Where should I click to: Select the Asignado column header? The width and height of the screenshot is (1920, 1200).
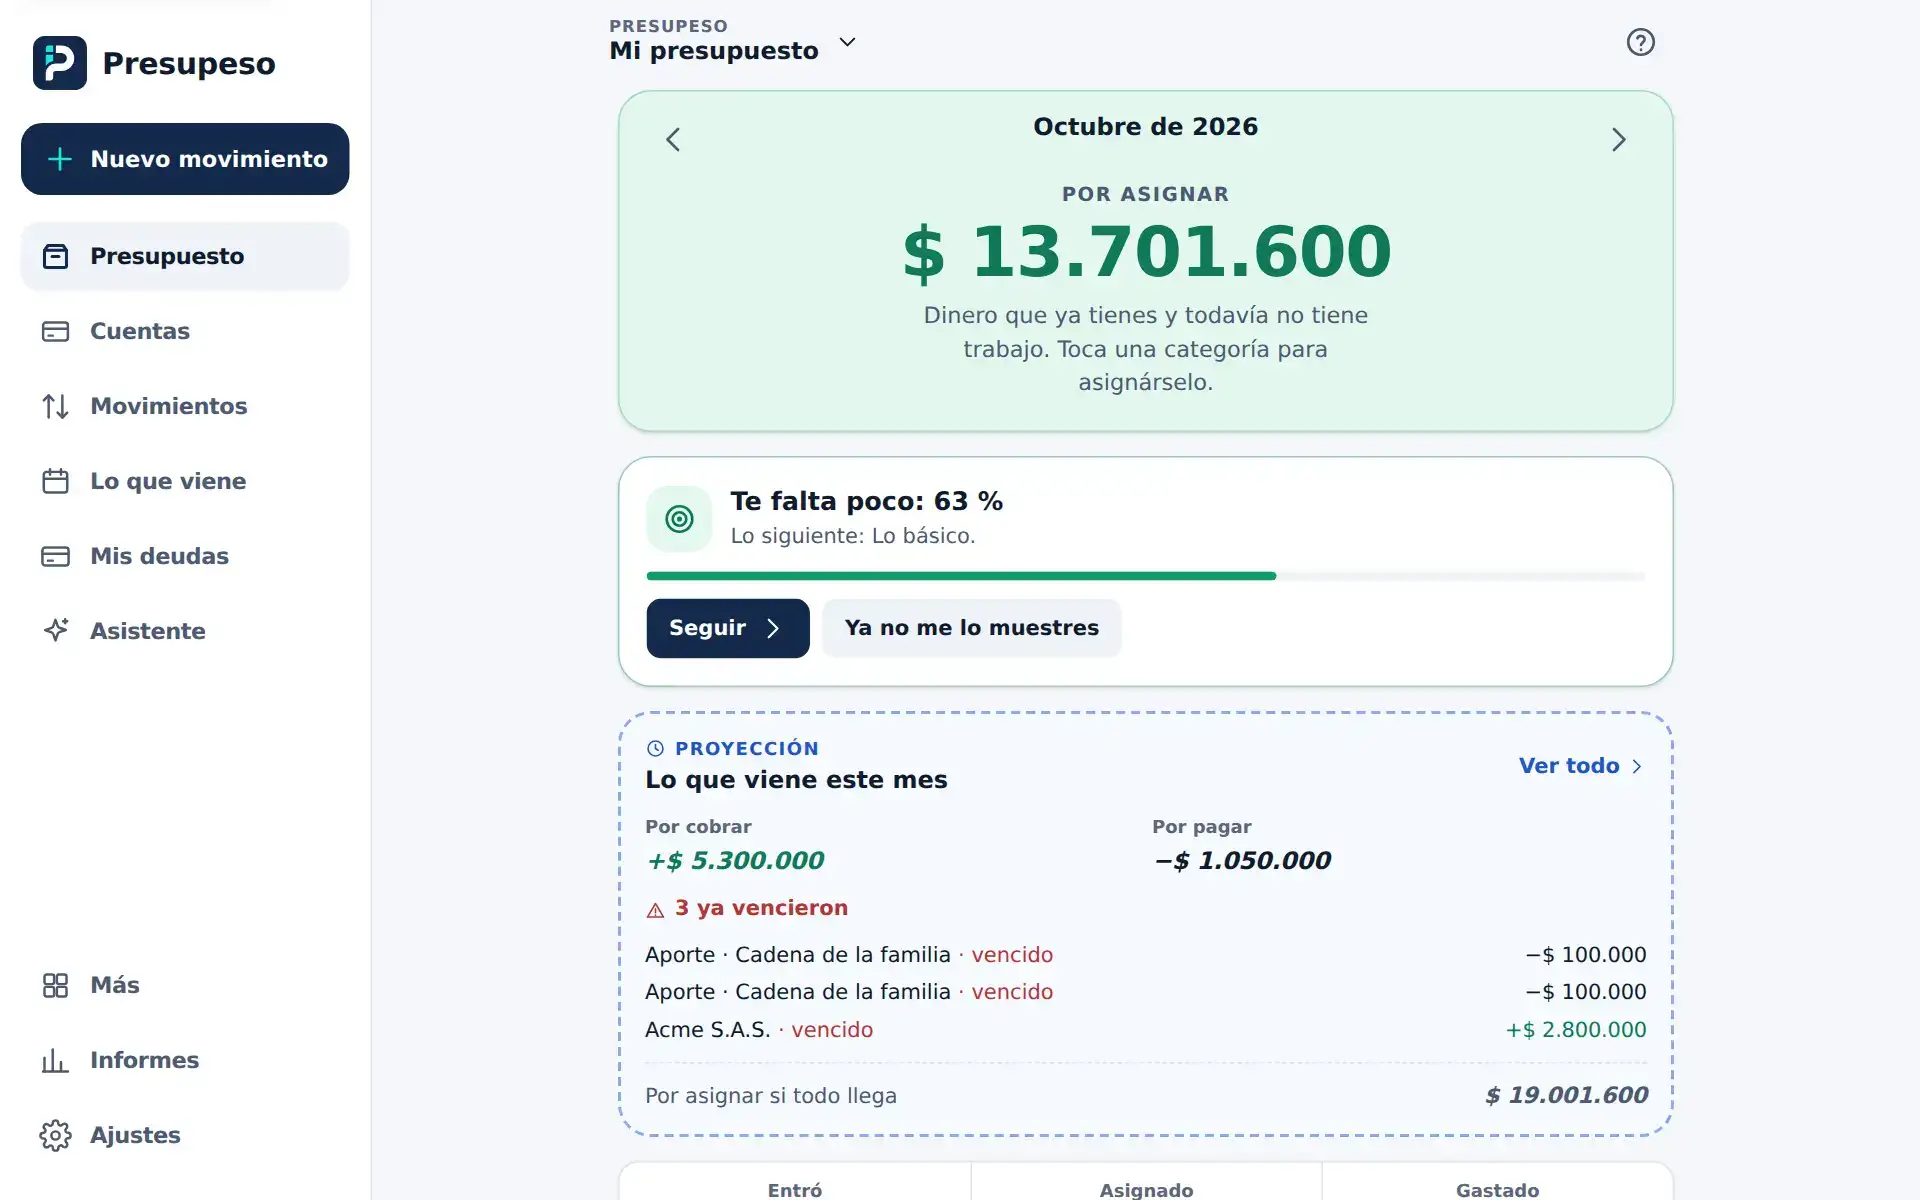(x=1146, y=1190)
